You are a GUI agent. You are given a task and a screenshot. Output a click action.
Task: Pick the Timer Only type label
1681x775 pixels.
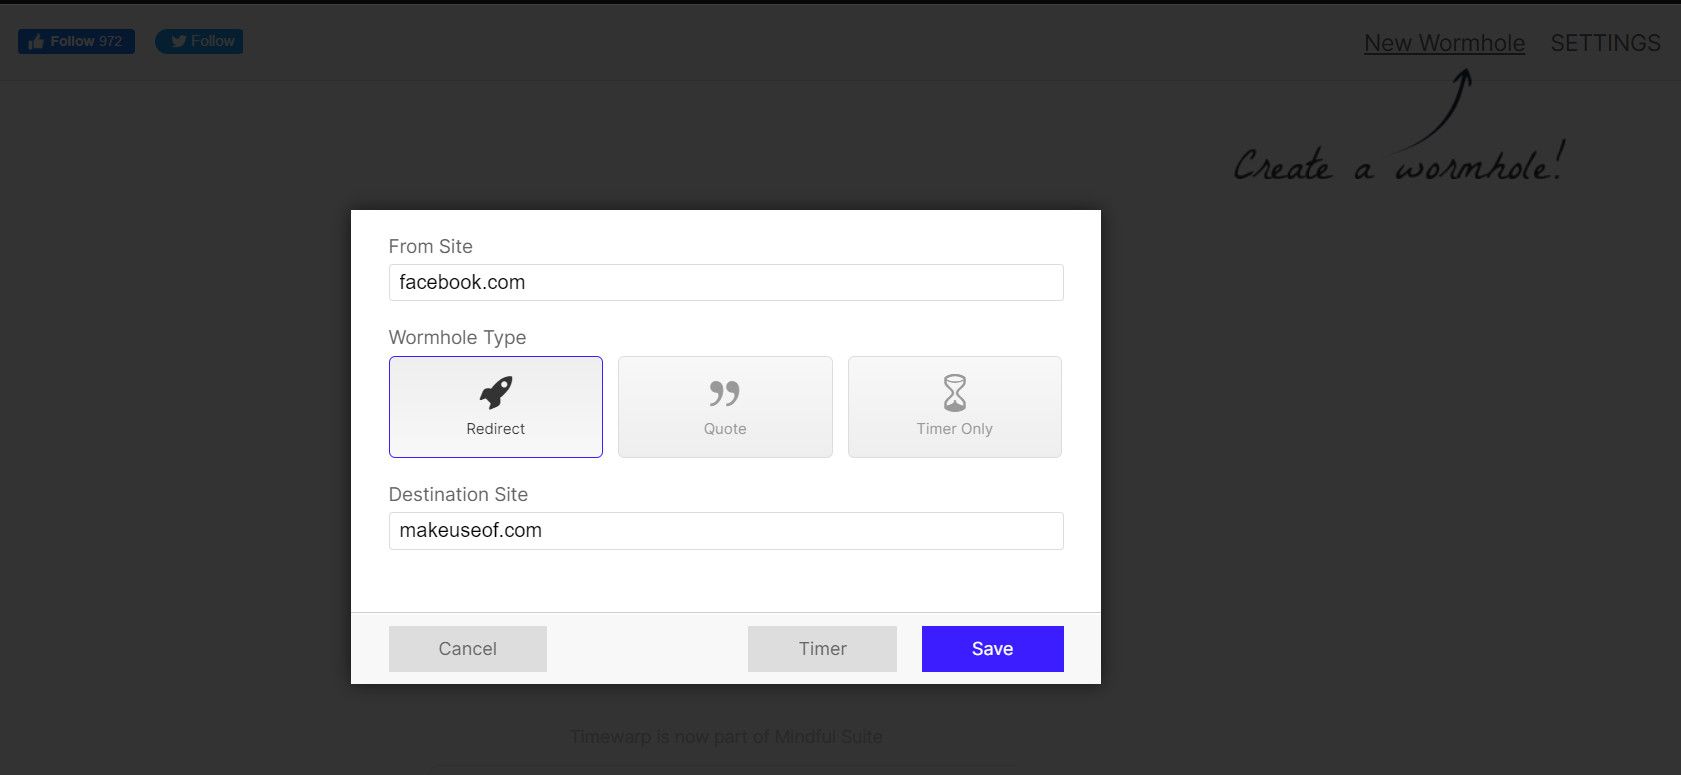(954, 429)
